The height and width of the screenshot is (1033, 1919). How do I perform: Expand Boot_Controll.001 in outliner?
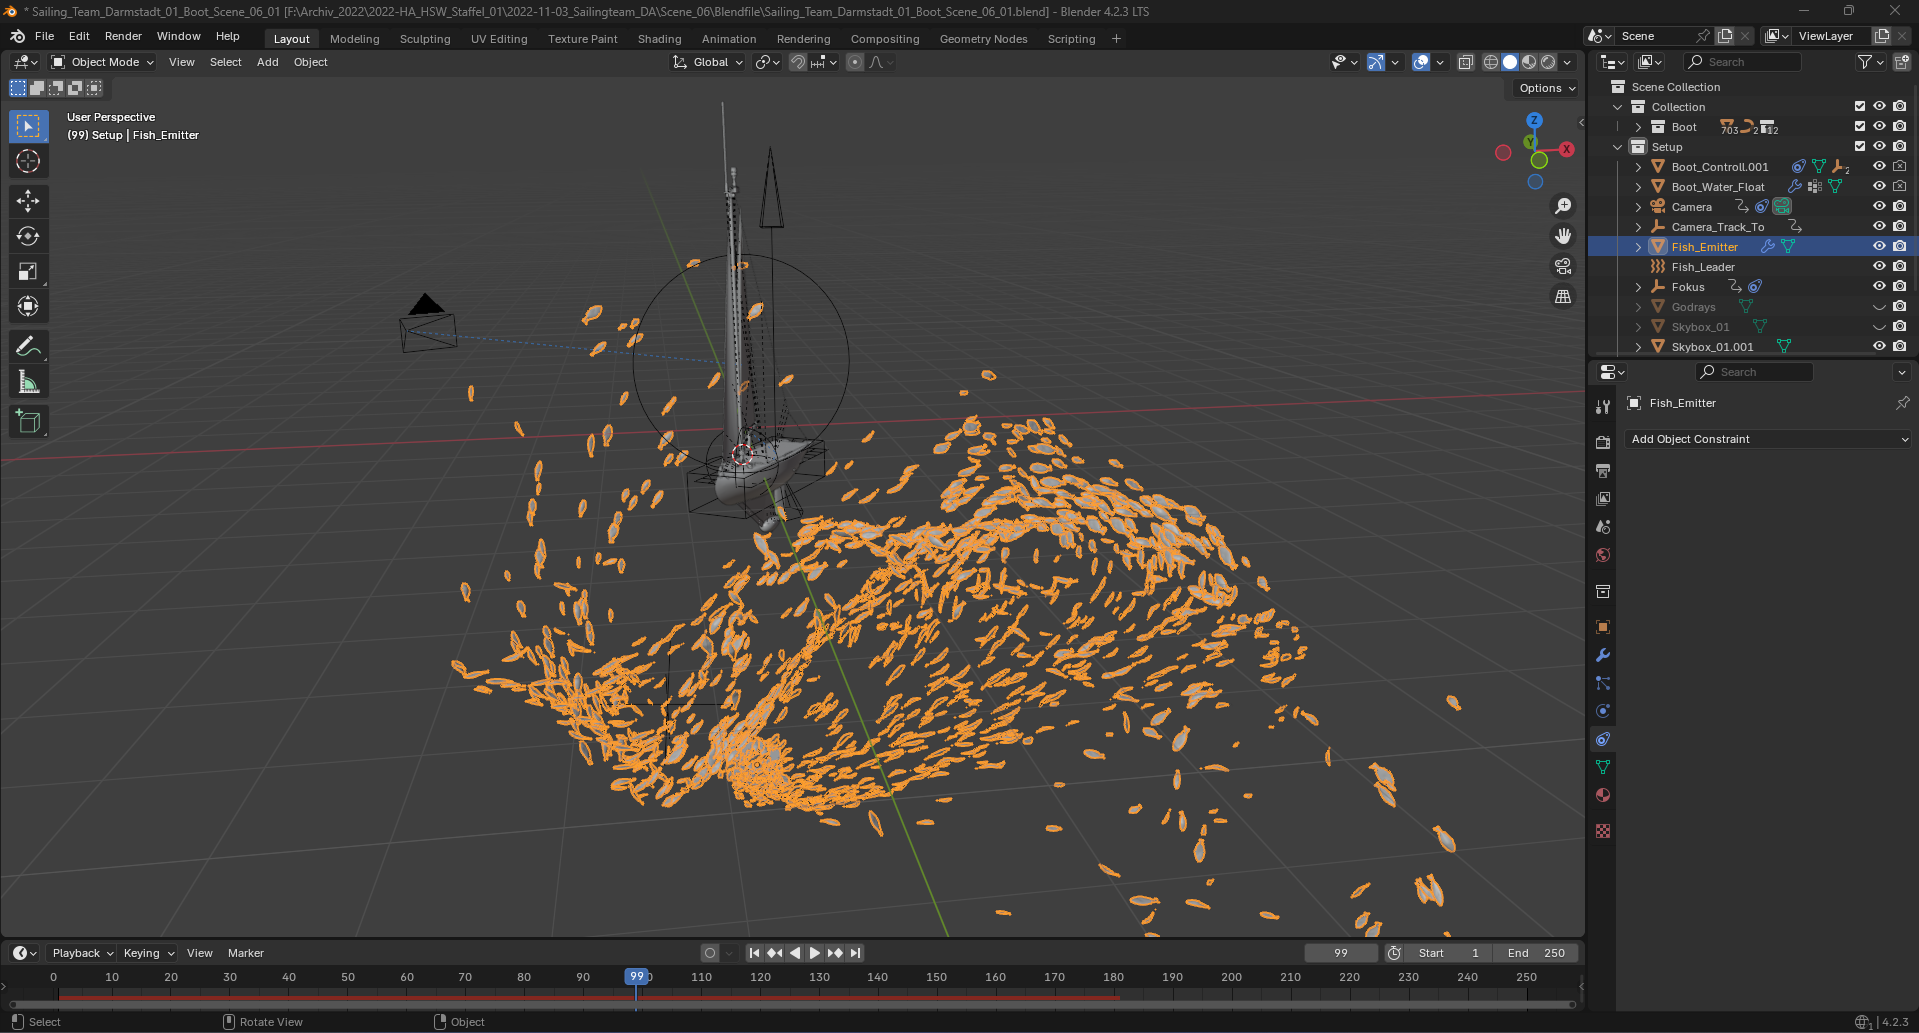click(x=1638, y=167)
